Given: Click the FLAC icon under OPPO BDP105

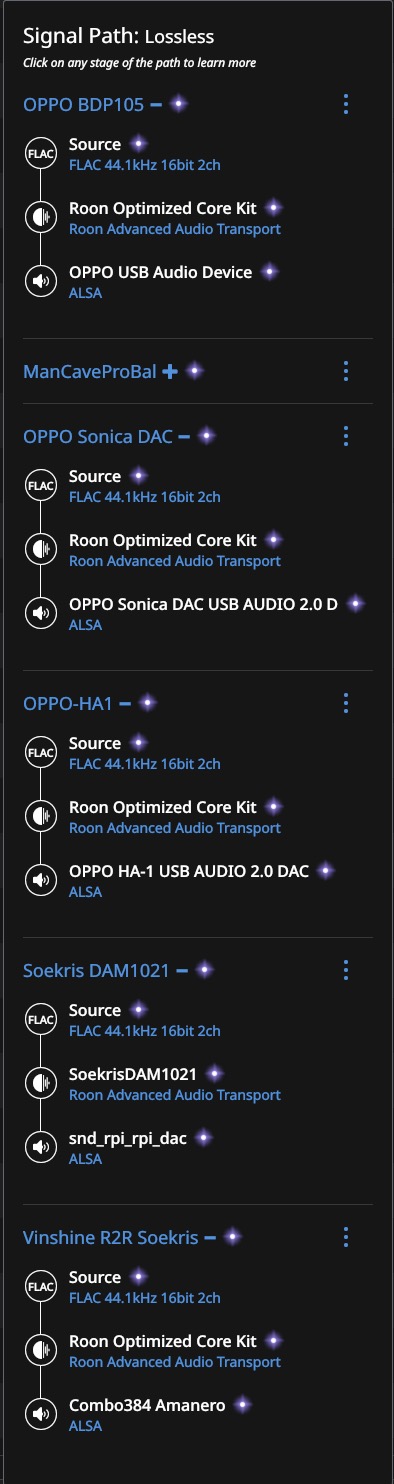Looking at the screenshot, I should click(x=40, y=154).
